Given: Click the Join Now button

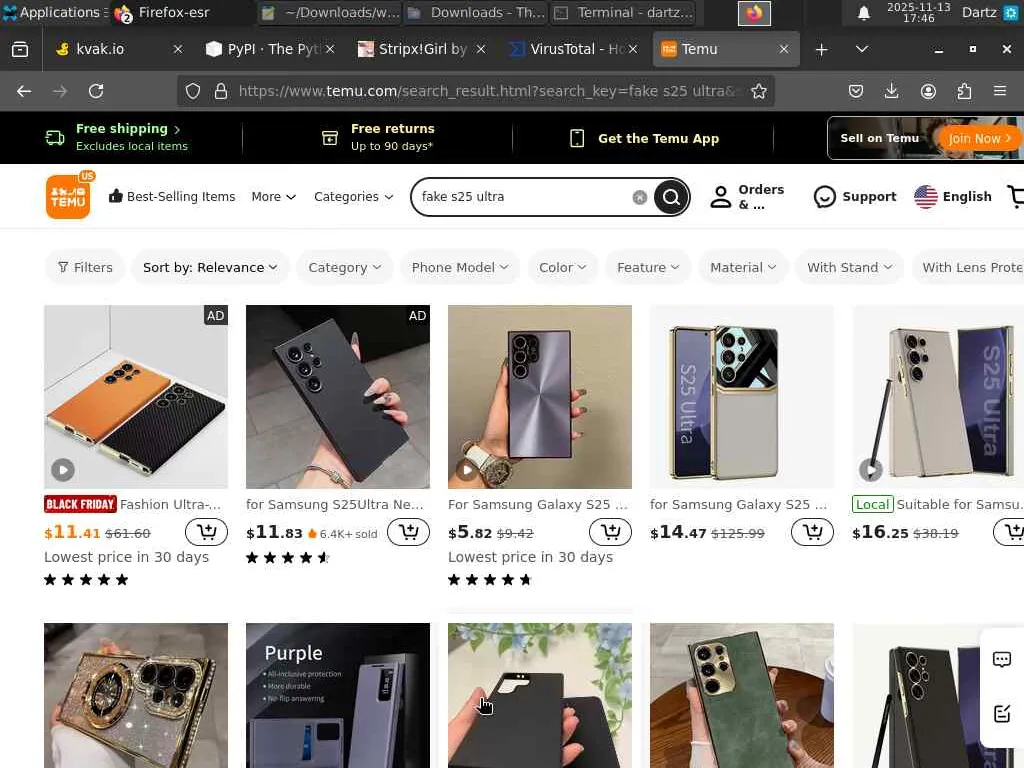Looking at the screenshot, I should coord(978,138).
